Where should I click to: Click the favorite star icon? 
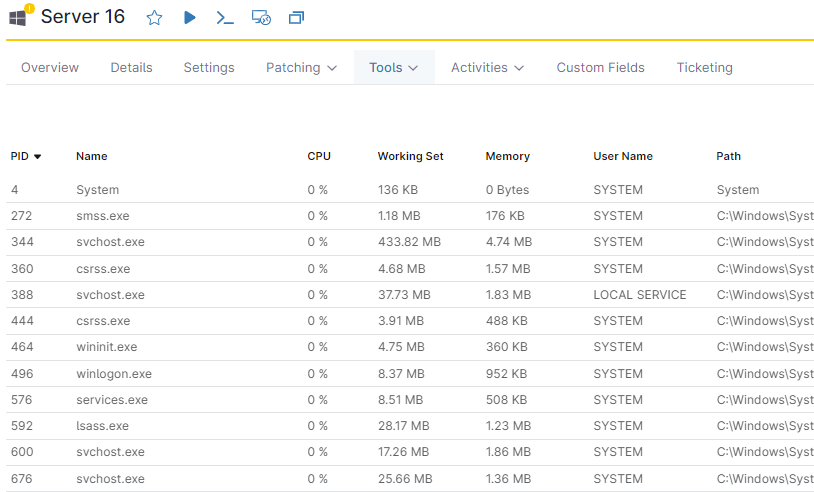point(154,18)
